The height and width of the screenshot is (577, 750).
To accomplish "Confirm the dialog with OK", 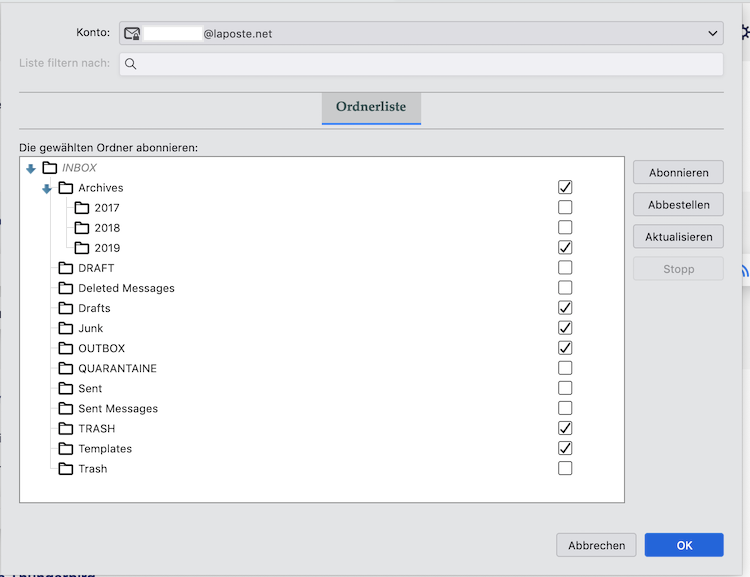I will (684, 545).
